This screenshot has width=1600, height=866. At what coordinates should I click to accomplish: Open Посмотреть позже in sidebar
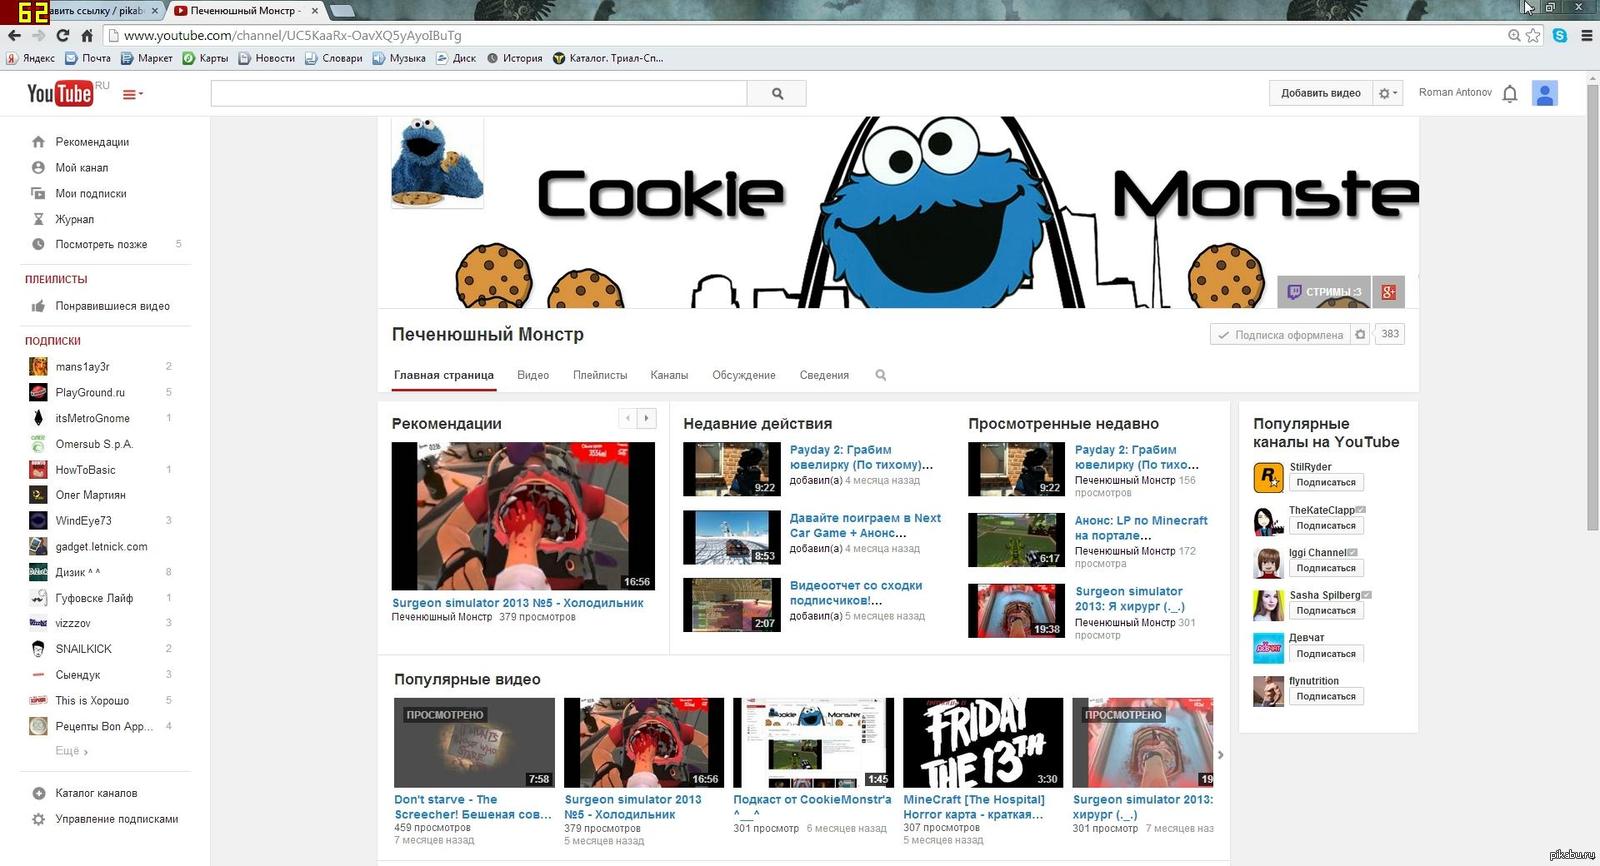(101, 244)
